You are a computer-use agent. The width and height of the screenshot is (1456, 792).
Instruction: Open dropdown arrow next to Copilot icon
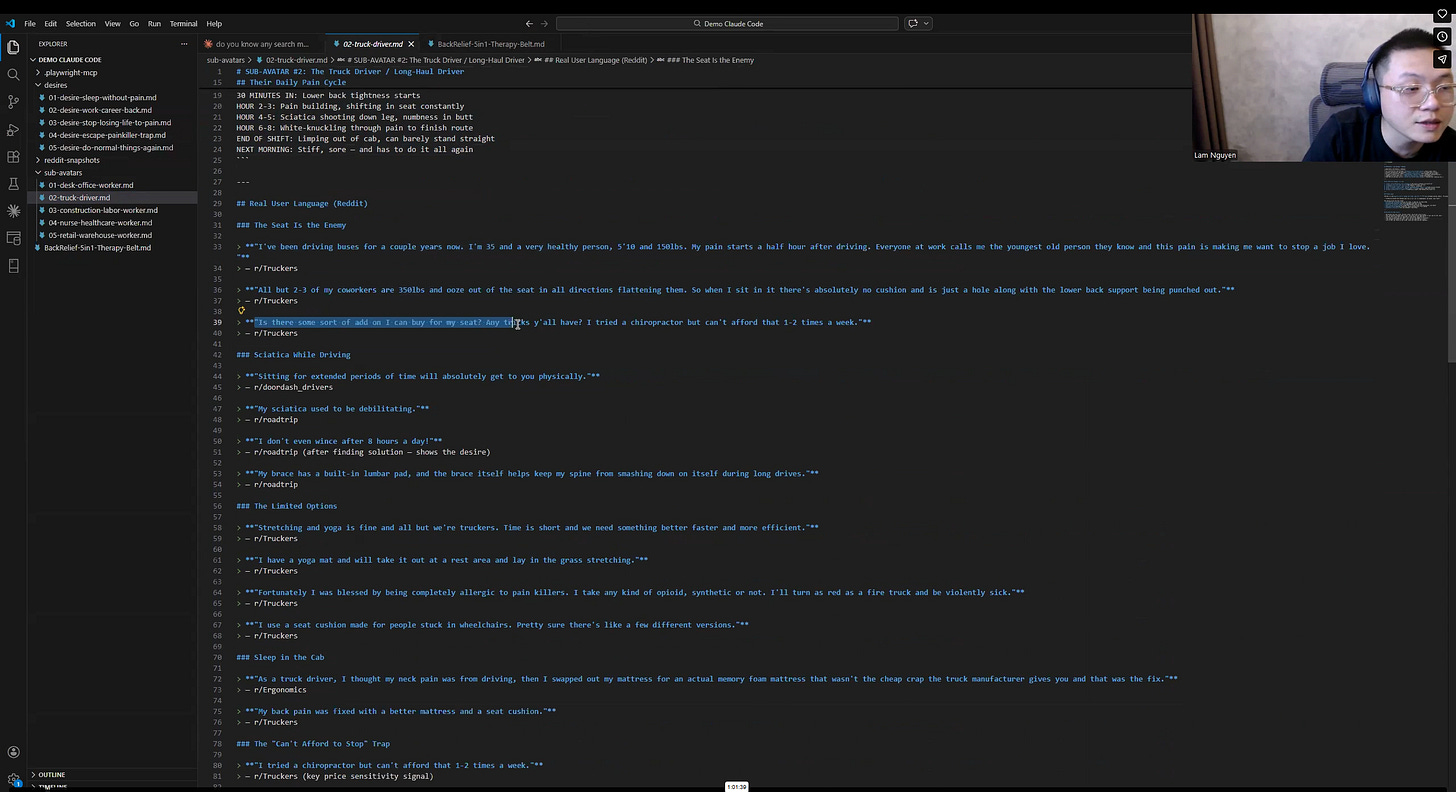[x=926, y=23]
